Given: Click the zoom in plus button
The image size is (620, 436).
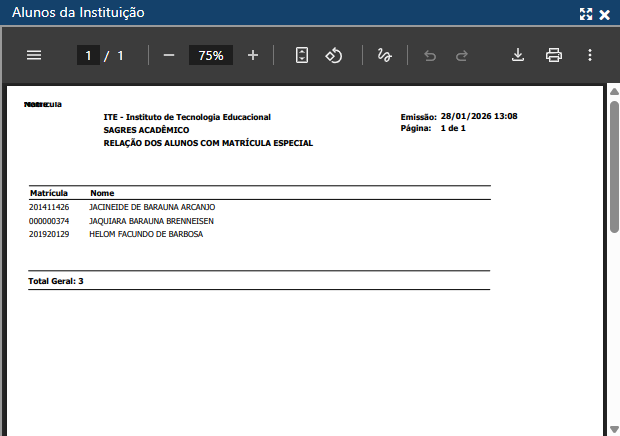Looking at the screenshot, I should [x=253, y=56].
